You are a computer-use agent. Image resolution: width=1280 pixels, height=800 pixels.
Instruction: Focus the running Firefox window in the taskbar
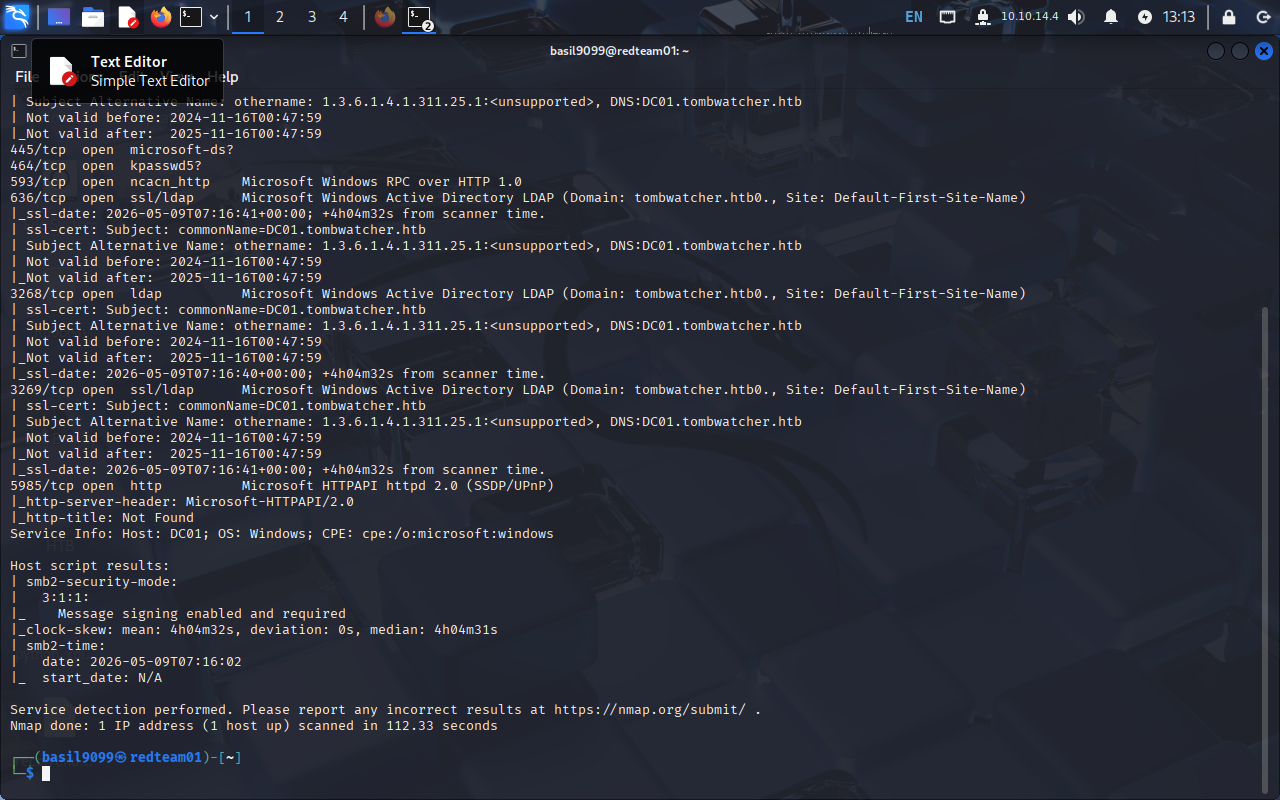(x=385, y=17)
